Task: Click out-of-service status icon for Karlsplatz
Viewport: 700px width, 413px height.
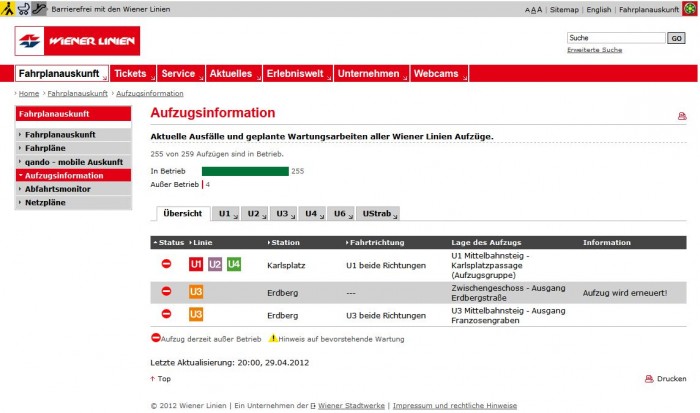Action: tap(166, 264)
